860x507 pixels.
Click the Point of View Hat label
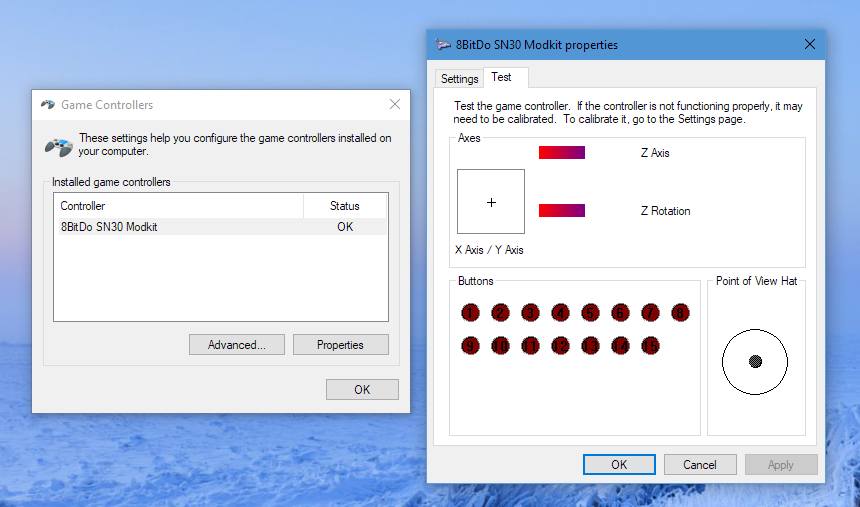click(x=756, y=281)
